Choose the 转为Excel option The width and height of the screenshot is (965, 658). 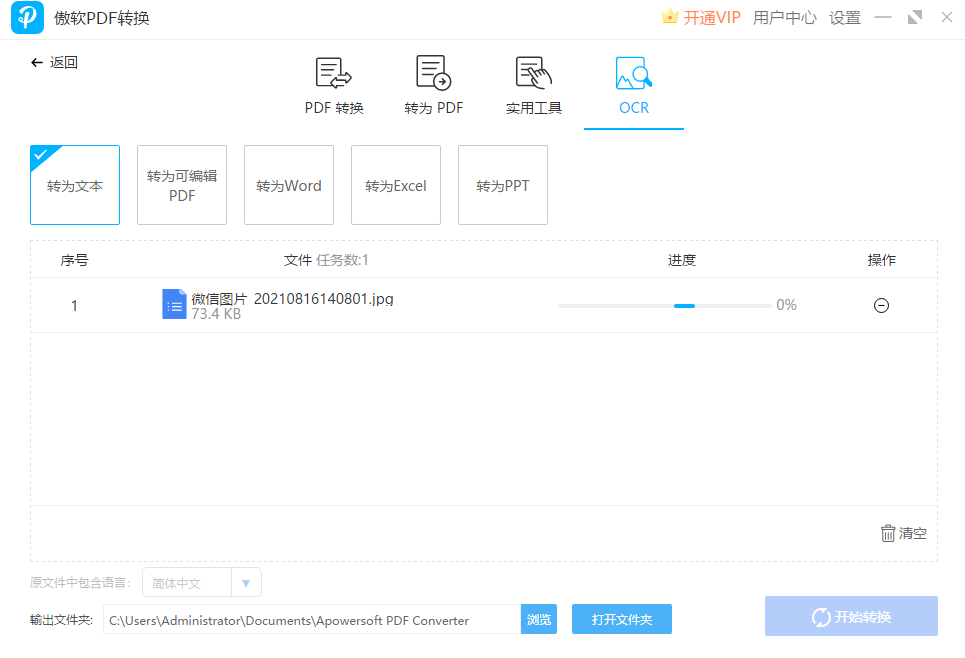pyautogui.click(x=396, y=185)
